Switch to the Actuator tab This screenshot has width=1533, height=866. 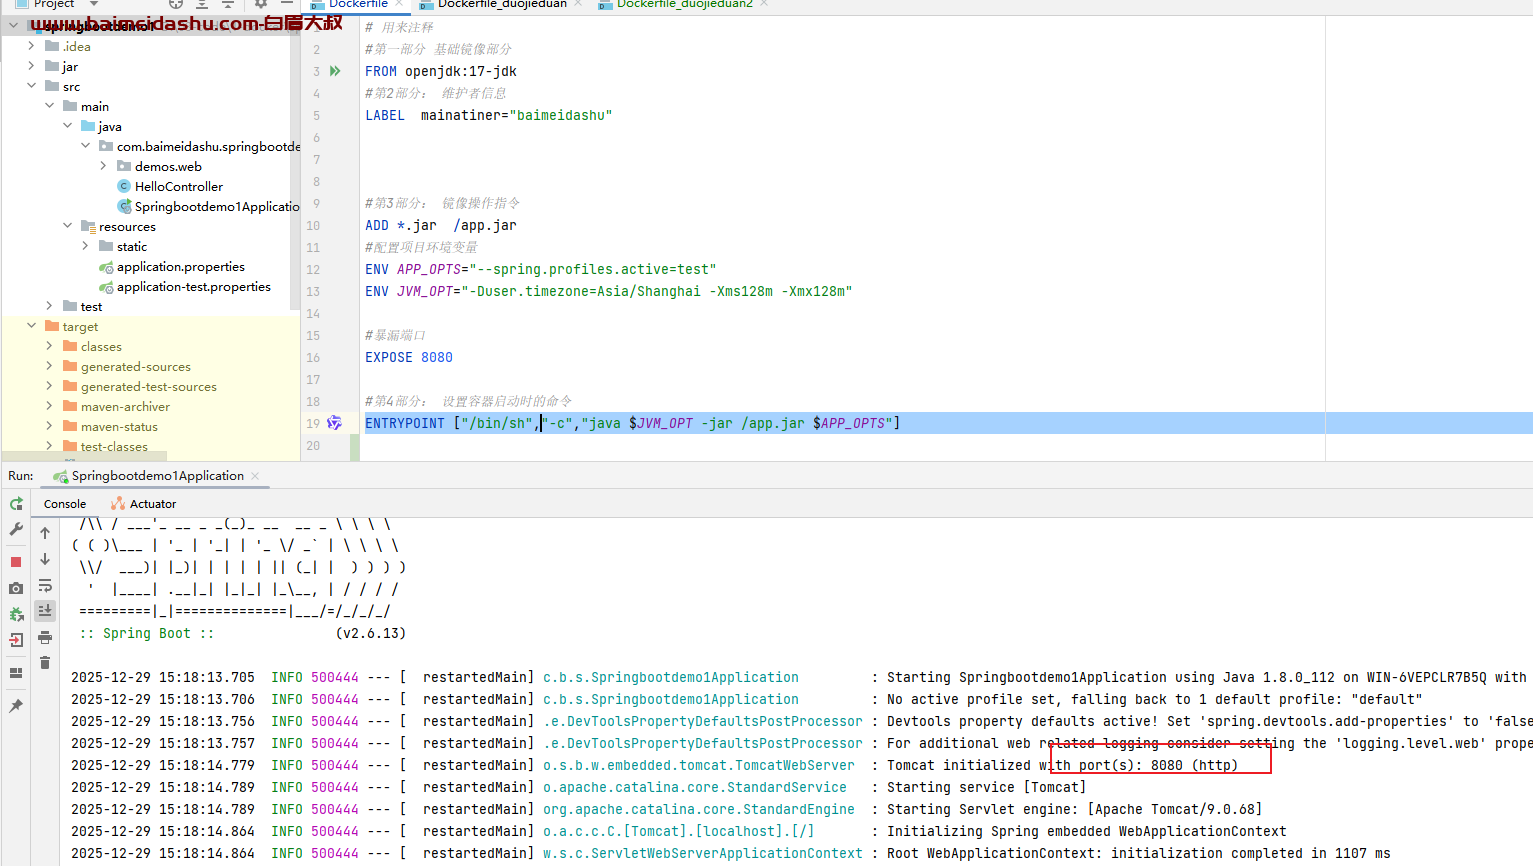152,504
